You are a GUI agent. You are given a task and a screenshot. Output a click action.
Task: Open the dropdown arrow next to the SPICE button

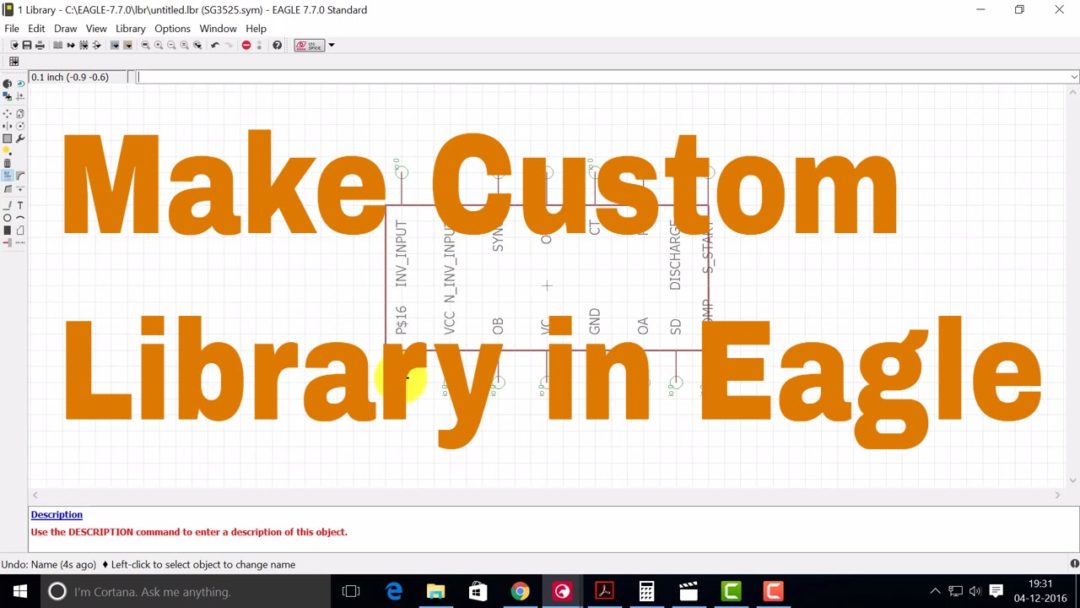[x=330, y=45]
